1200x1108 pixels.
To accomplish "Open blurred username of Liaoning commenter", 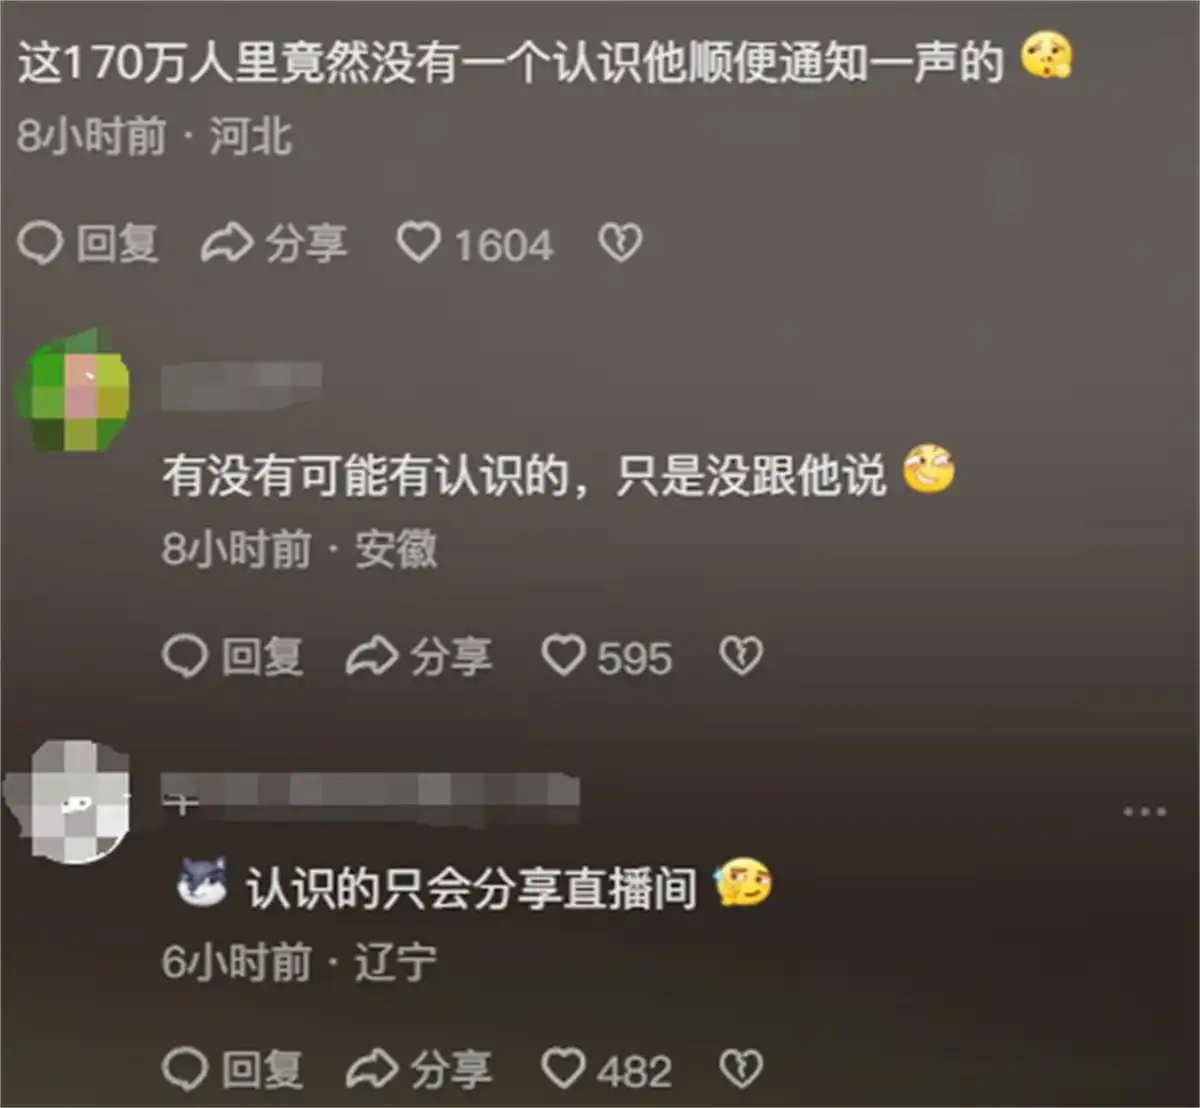I will 371,795.
